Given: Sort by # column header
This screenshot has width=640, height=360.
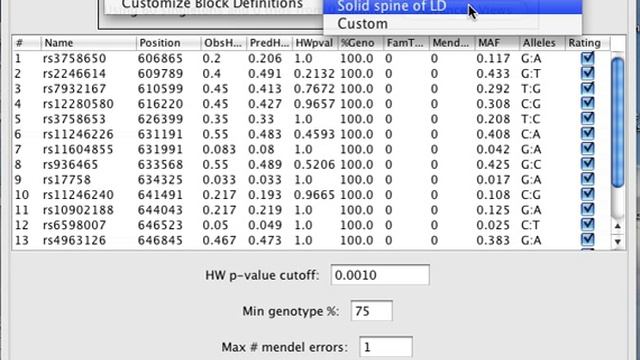Looking at the screenshot, I should point(27,43).
